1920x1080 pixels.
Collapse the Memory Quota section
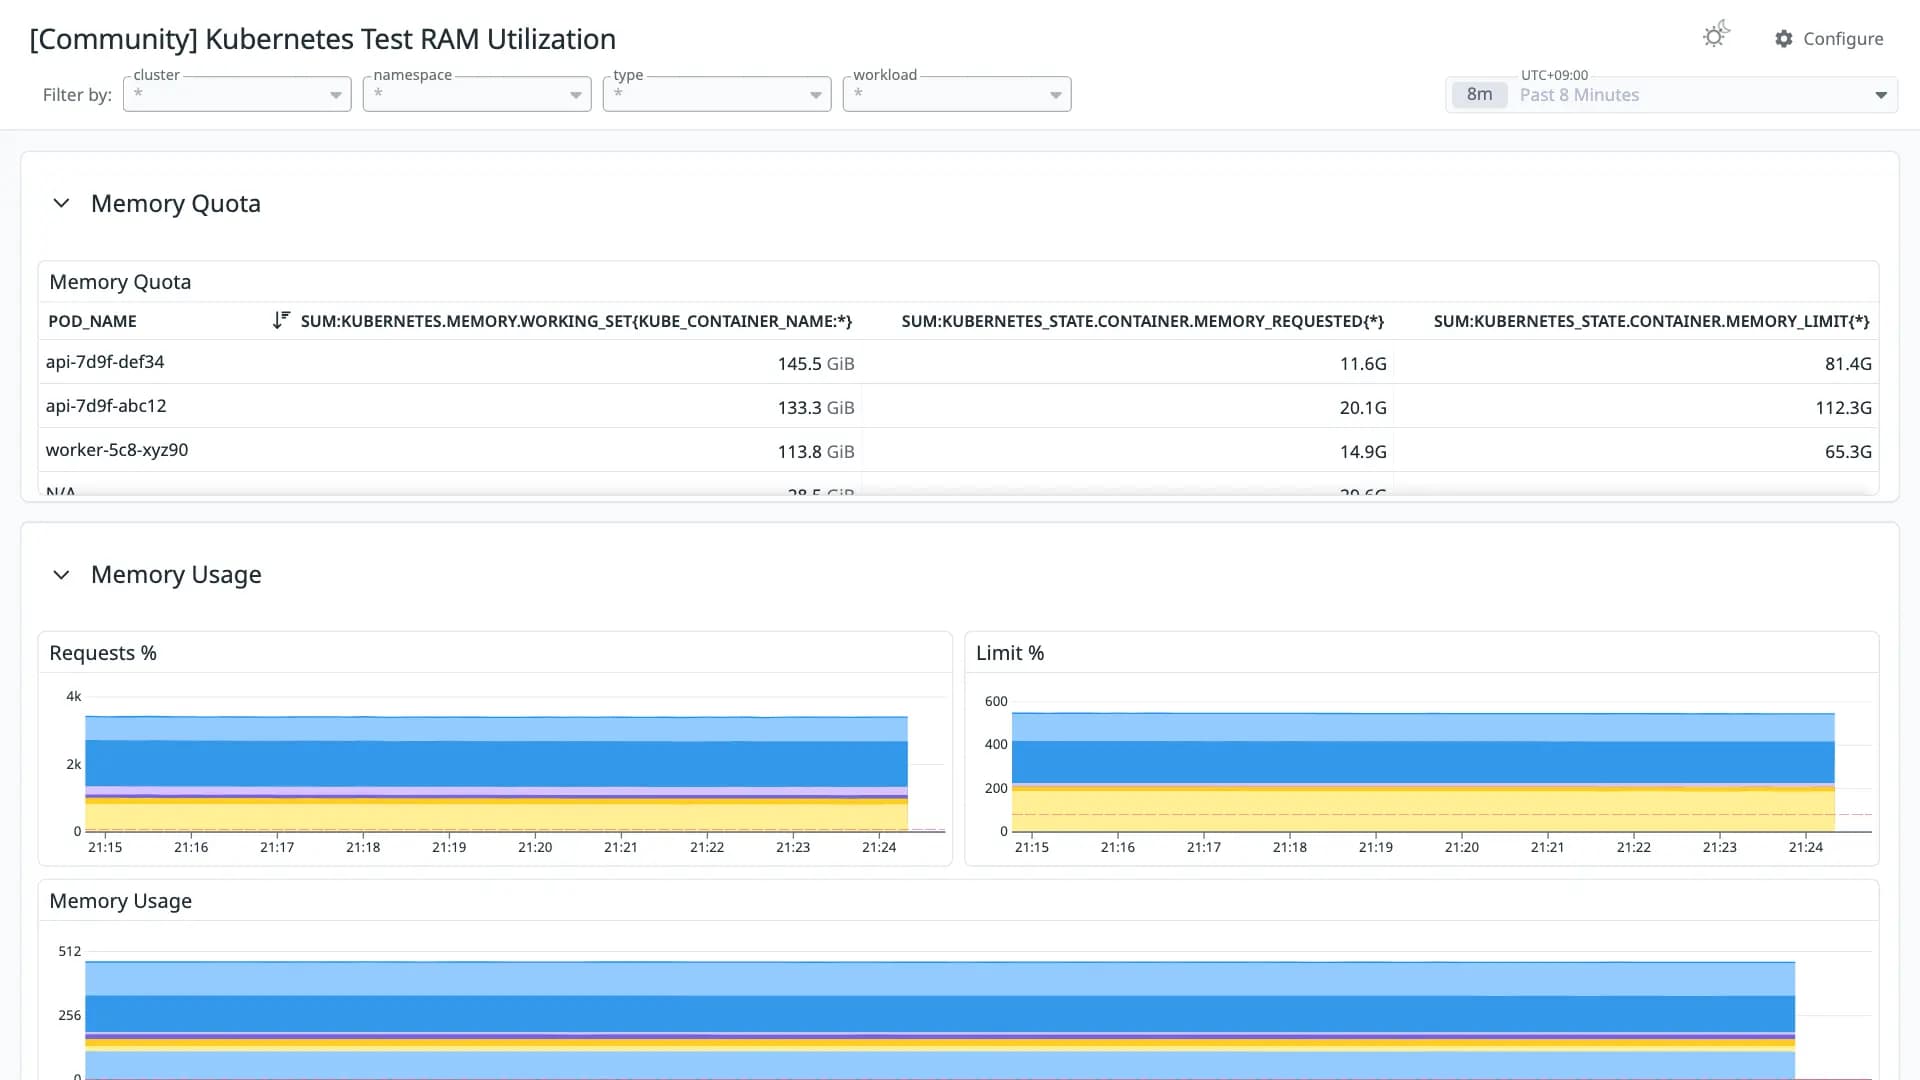(61, 203)
